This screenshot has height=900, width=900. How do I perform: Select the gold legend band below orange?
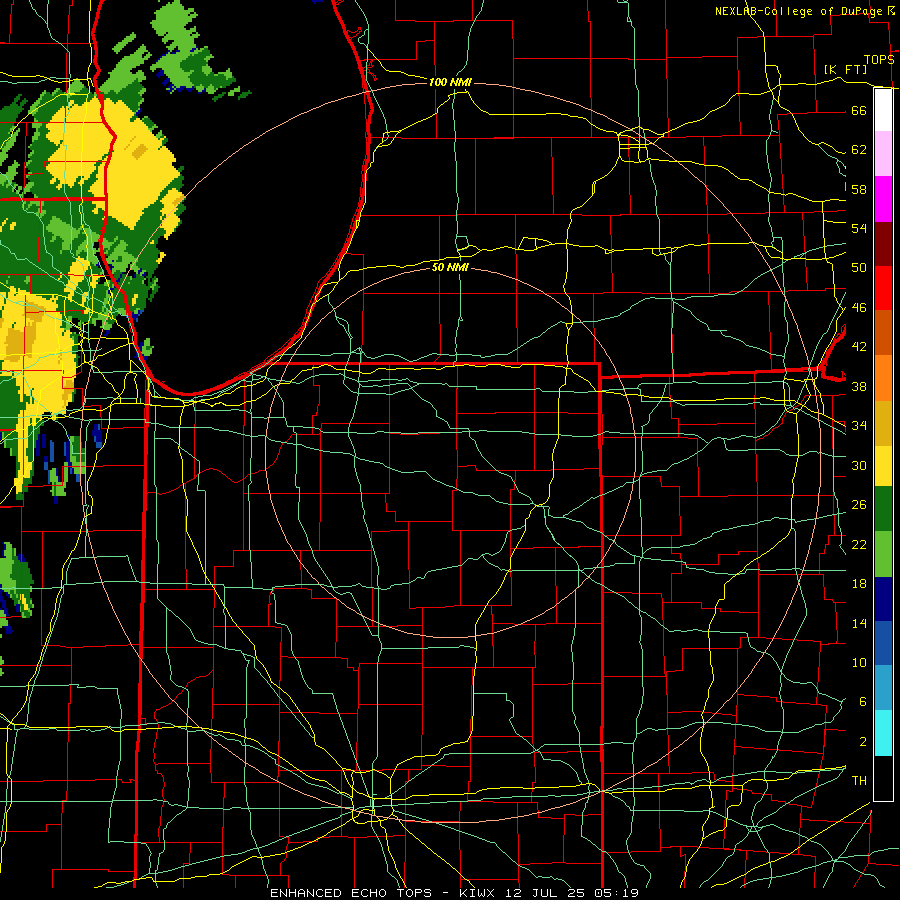pyautogui.click(x=883, y=424)
